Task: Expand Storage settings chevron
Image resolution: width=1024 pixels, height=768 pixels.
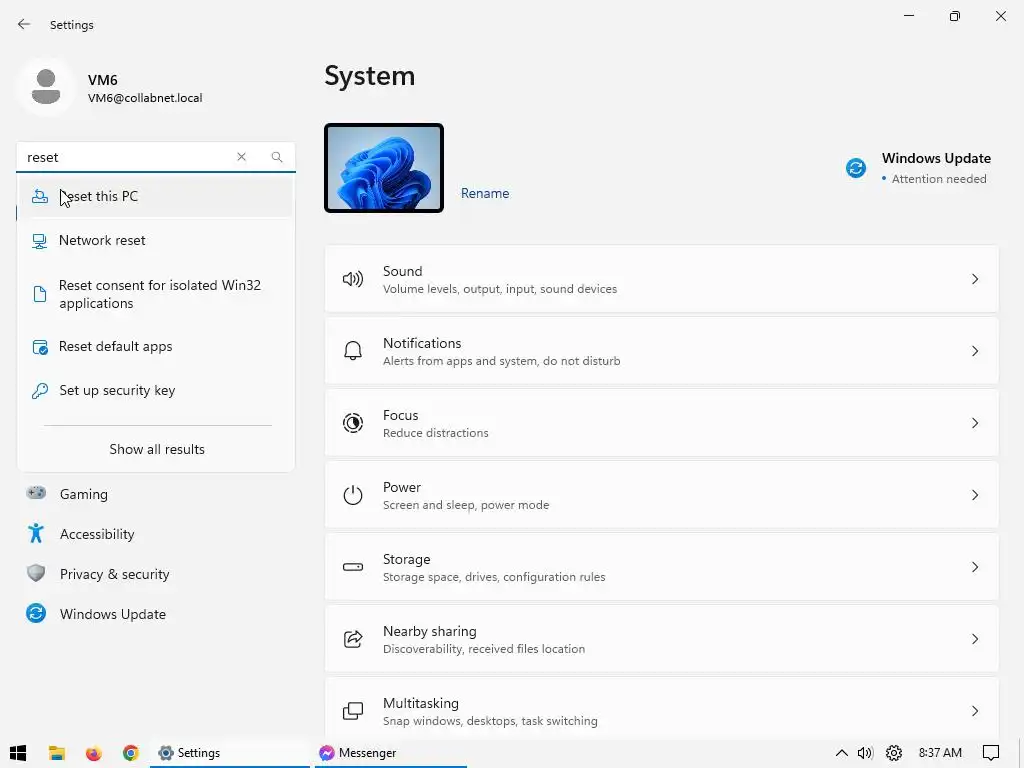Action: [975, 567]
